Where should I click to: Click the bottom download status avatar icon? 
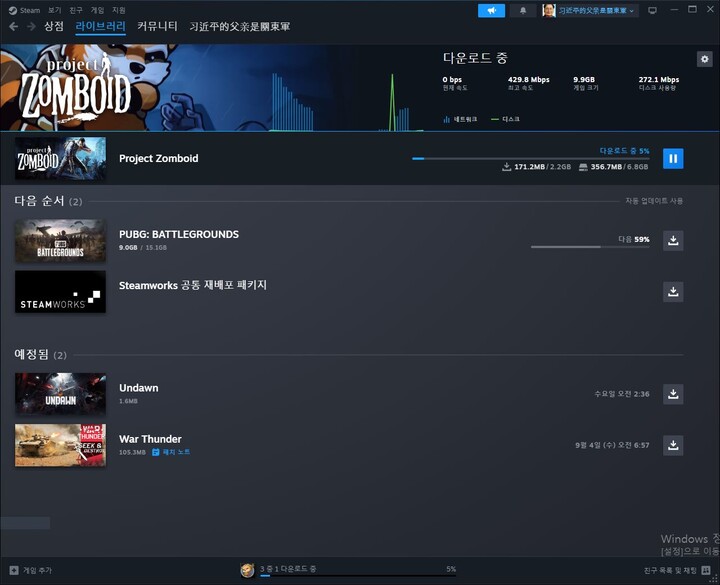point(247,570)
